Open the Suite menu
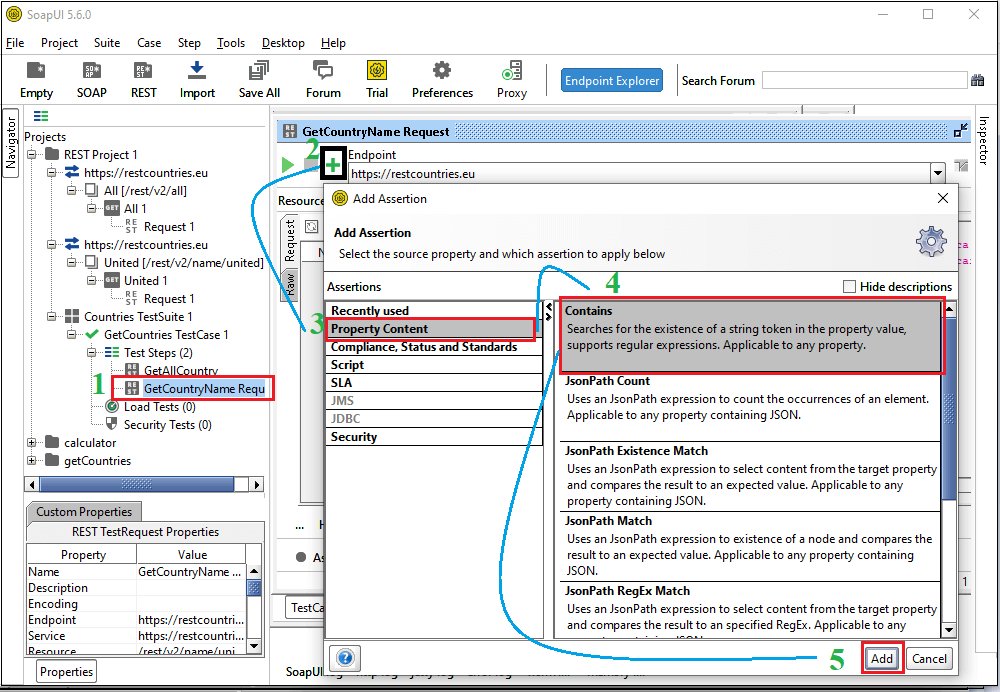 click(x=107, y=43)
